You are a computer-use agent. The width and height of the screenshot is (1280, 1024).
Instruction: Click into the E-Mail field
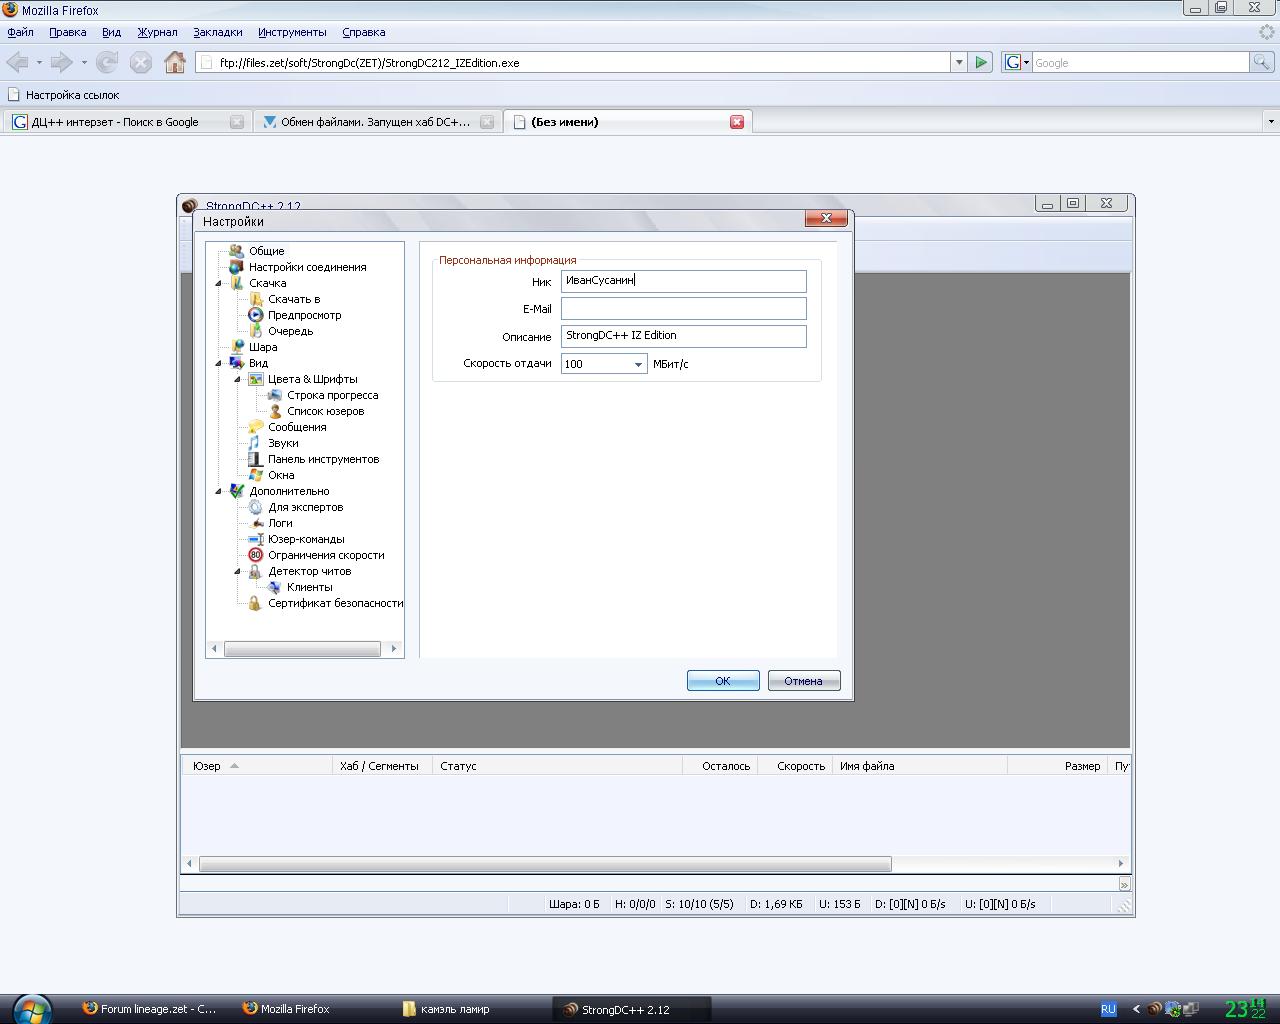pyautogui.click(x=683, y=309)
